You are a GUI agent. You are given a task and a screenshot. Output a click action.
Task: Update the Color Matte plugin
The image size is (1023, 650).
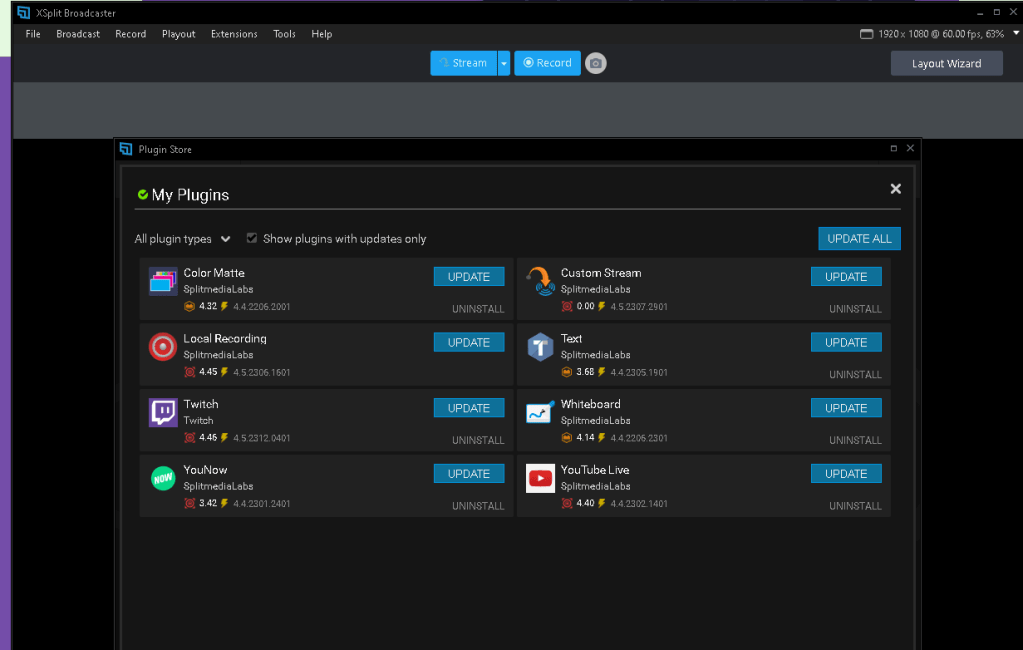468,277
